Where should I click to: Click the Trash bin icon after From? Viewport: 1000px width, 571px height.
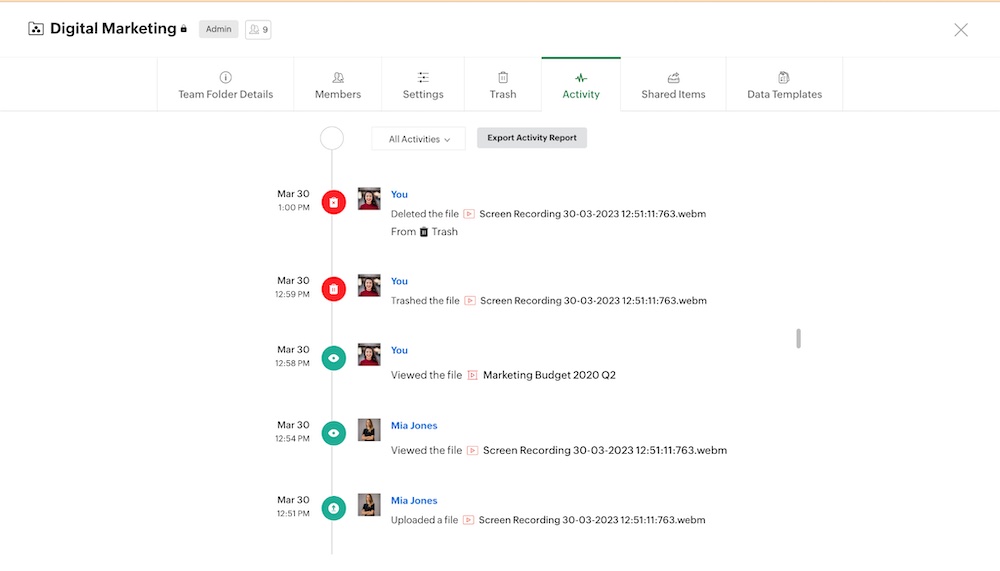(423, 232)
